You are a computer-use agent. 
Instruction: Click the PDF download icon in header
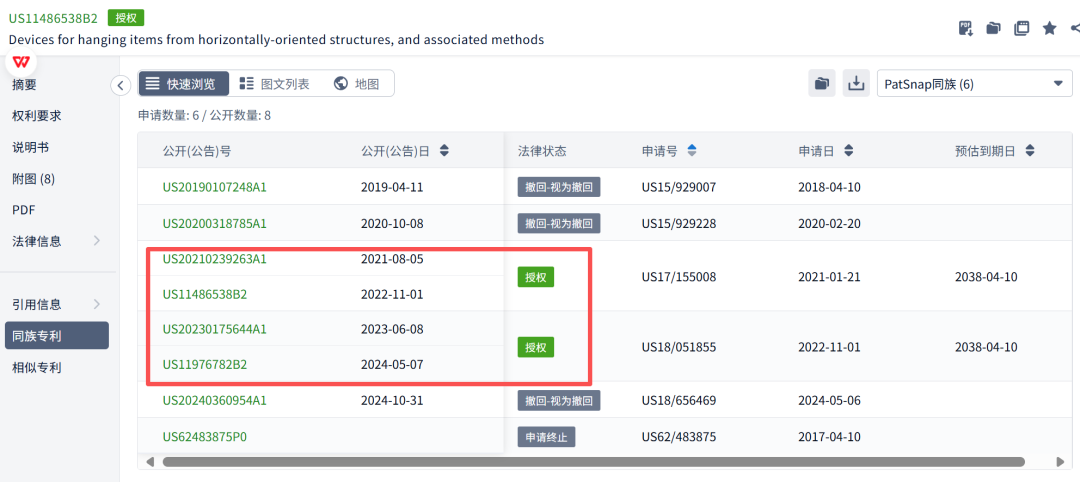966,28
